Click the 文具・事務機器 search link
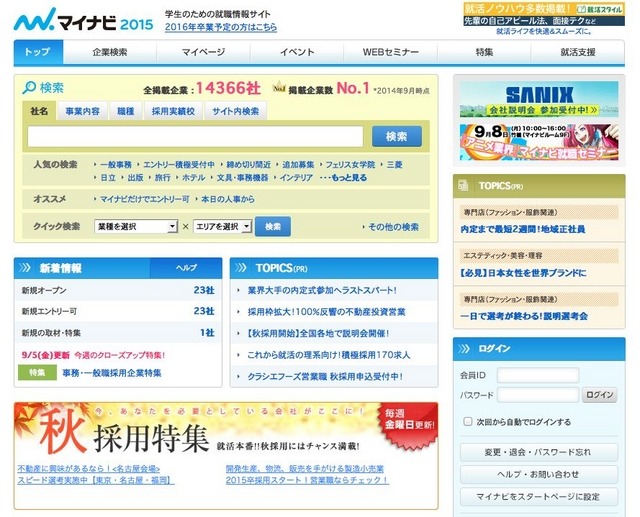640x517 pixels. 242,178
